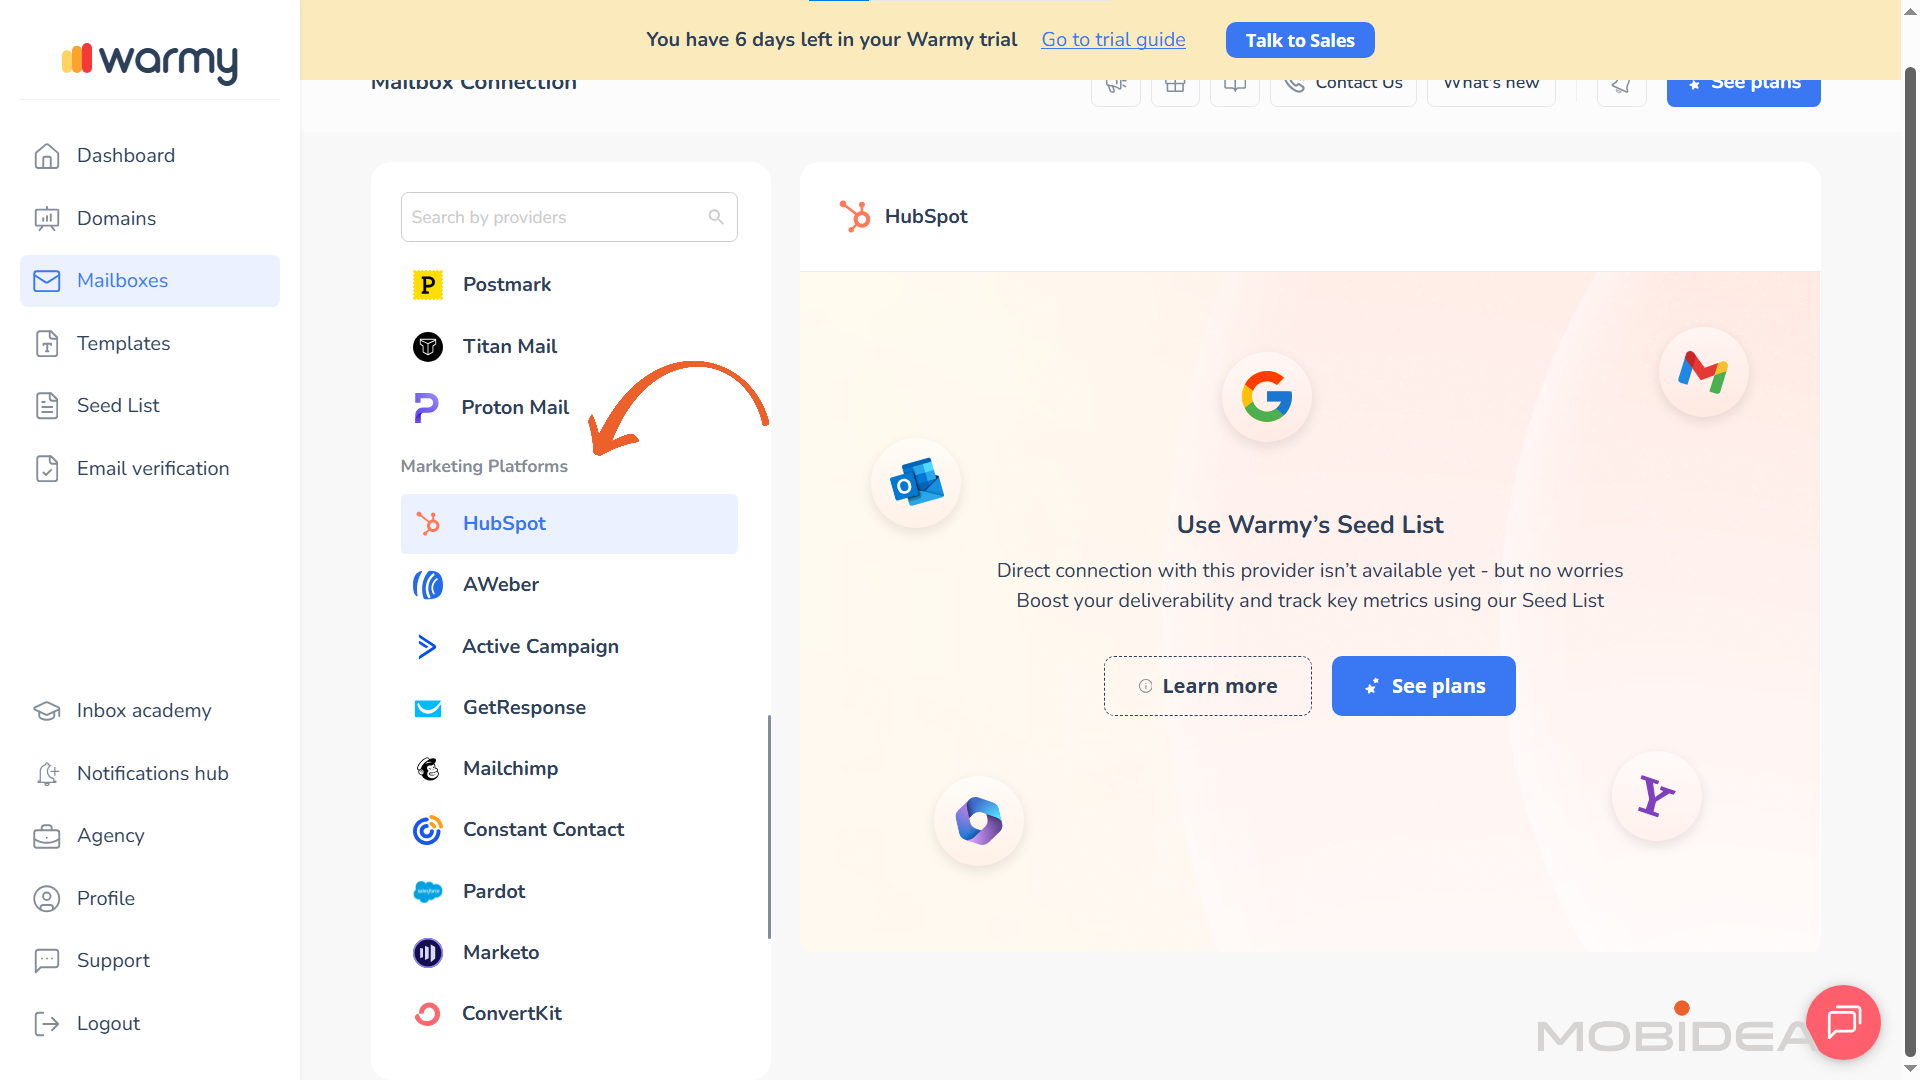Focus the Search by providers field

555,217
